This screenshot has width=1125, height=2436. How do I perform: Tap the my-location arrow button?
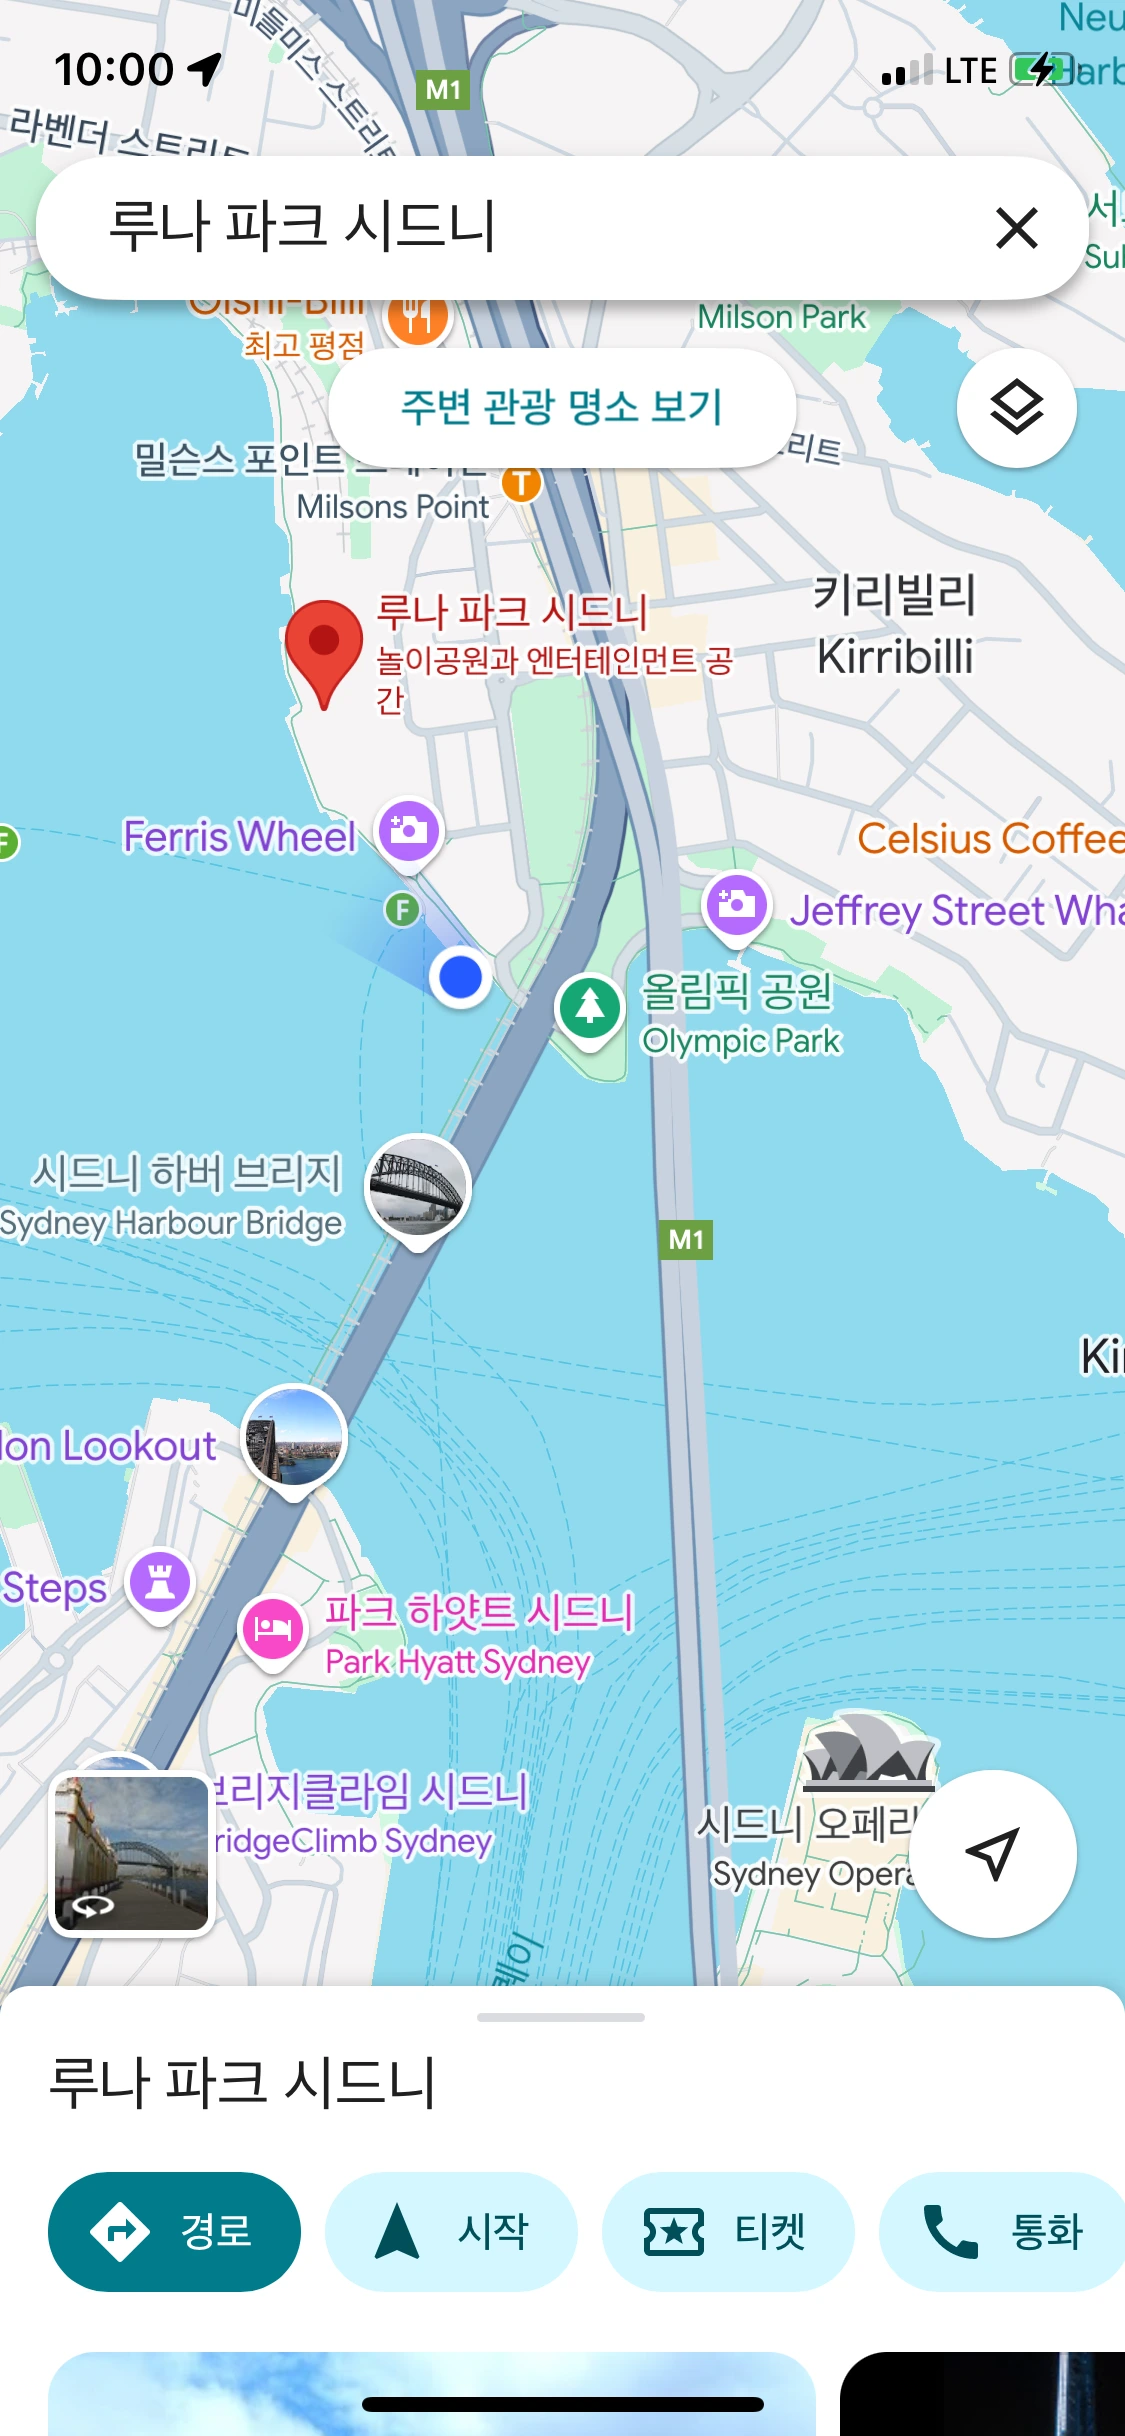coord(992,1853)
